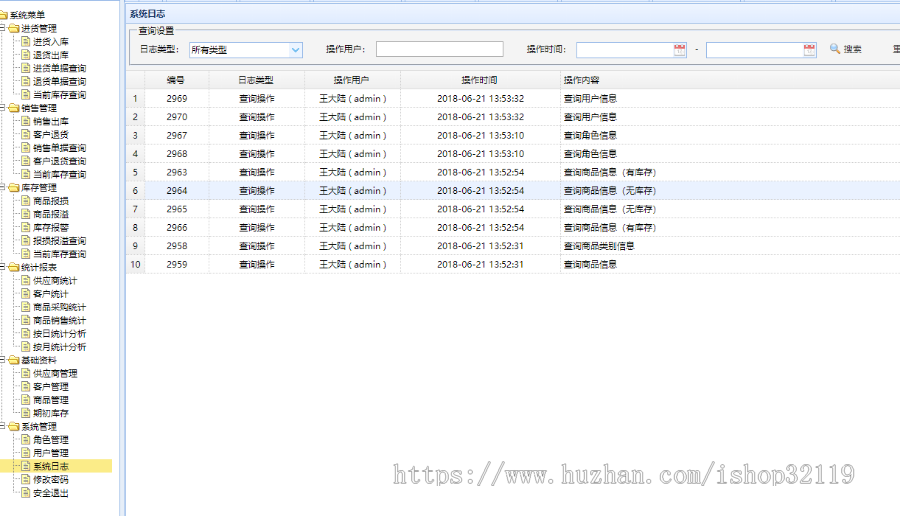Click the 系统日志 panel title

(148, 14)
